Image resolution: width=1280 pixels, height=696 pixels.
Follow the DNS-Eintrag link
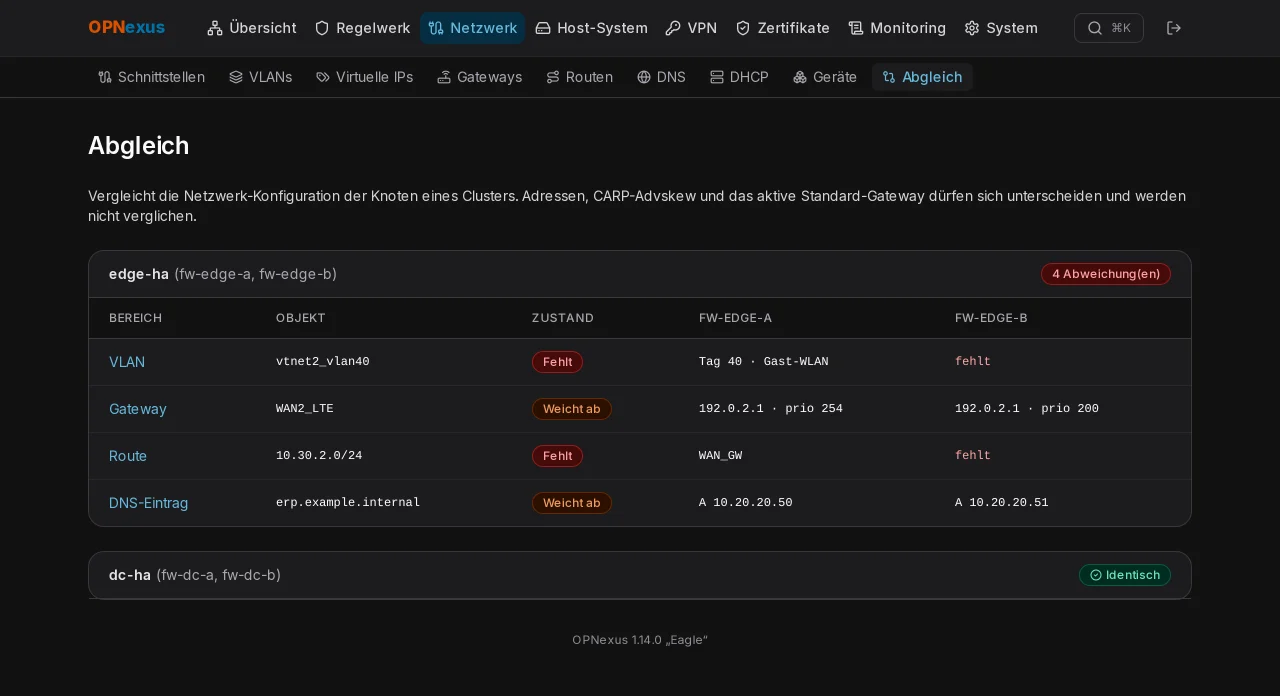[148, 503]
